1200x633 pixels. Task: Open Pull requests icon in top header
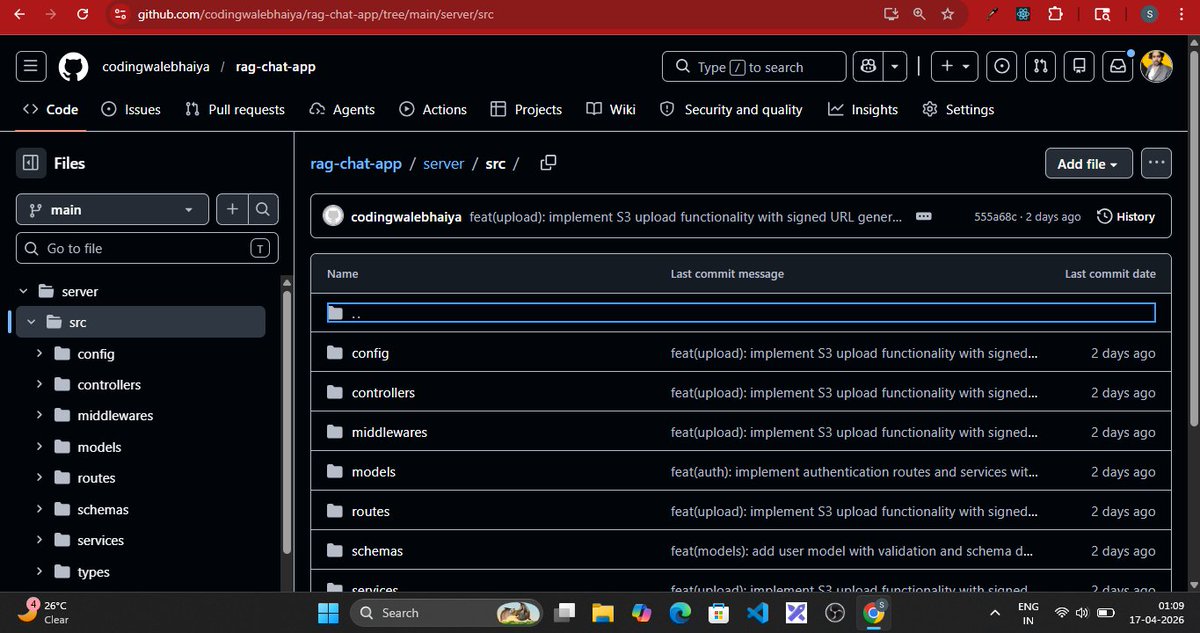click(1041, 67)
